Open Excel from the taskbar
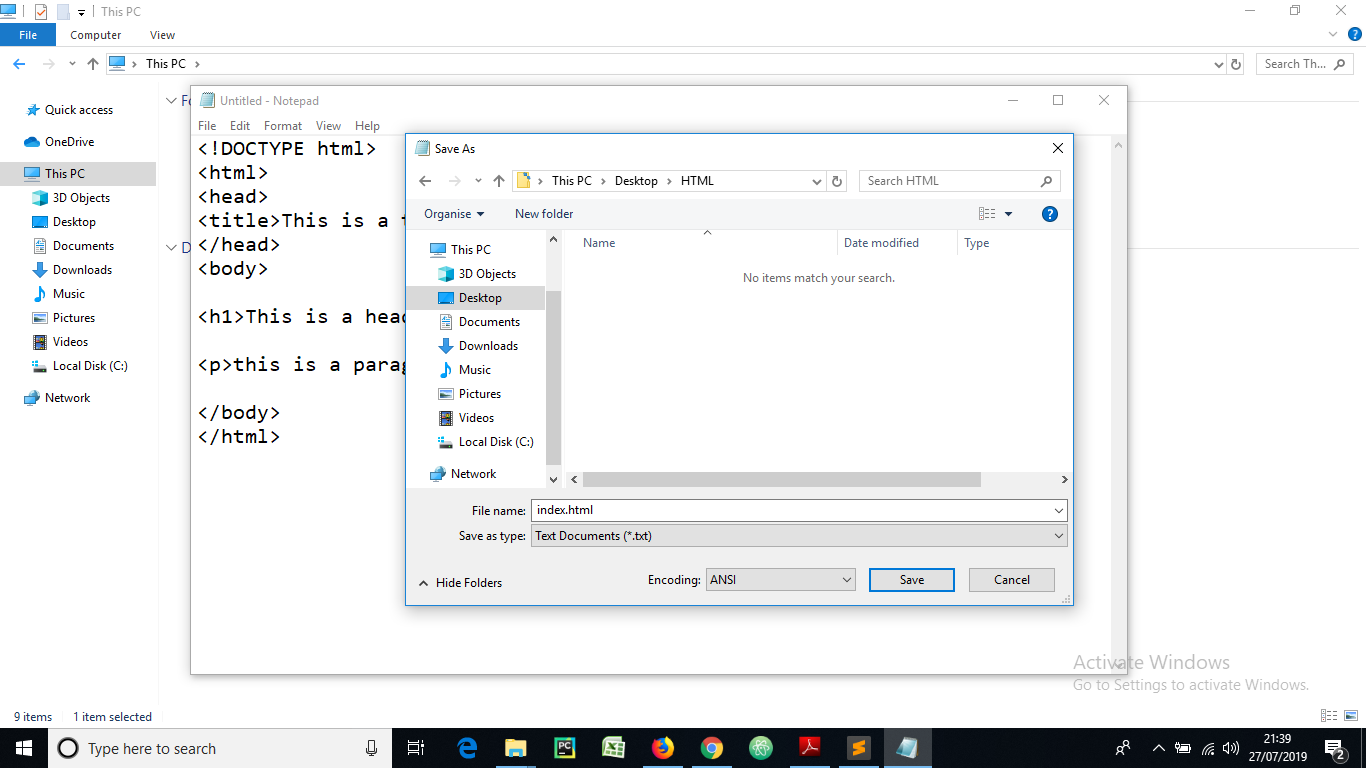 614,748
